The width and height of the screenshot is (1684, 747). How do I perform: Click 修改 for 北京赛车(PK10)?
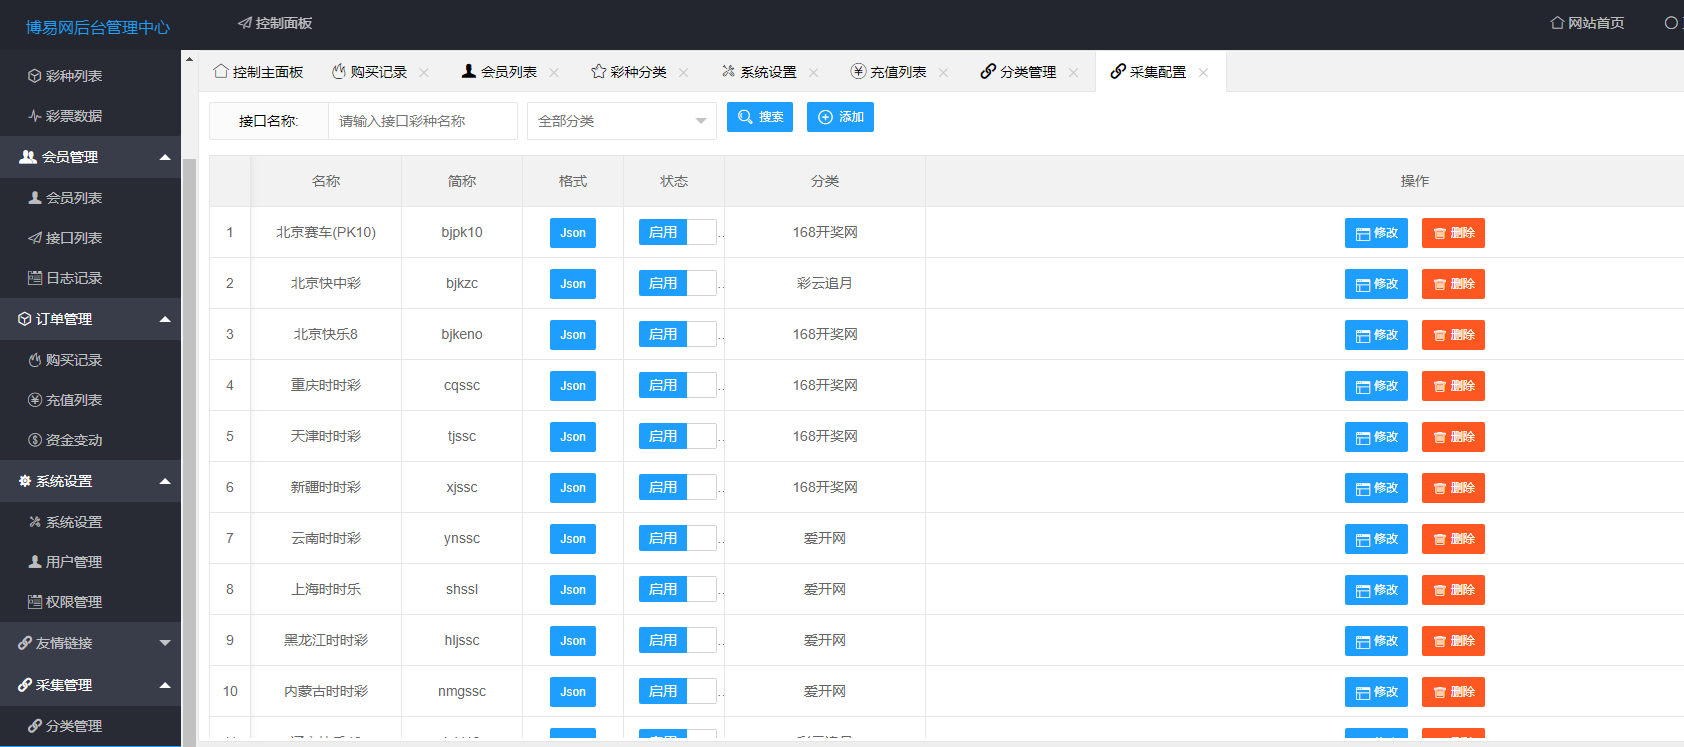(x=1376, y=233)
